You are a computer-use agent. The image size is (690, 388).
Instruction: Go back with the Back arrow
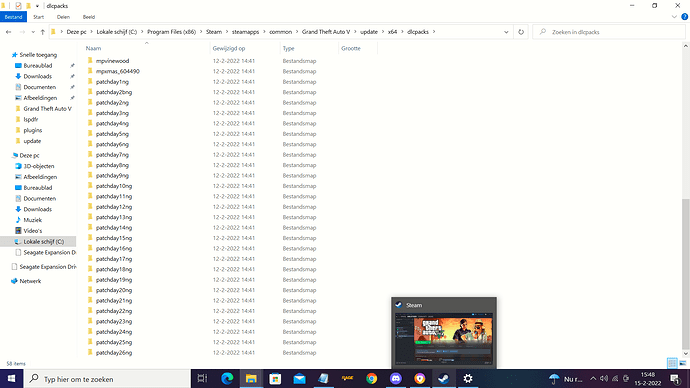tap(8, 32)
